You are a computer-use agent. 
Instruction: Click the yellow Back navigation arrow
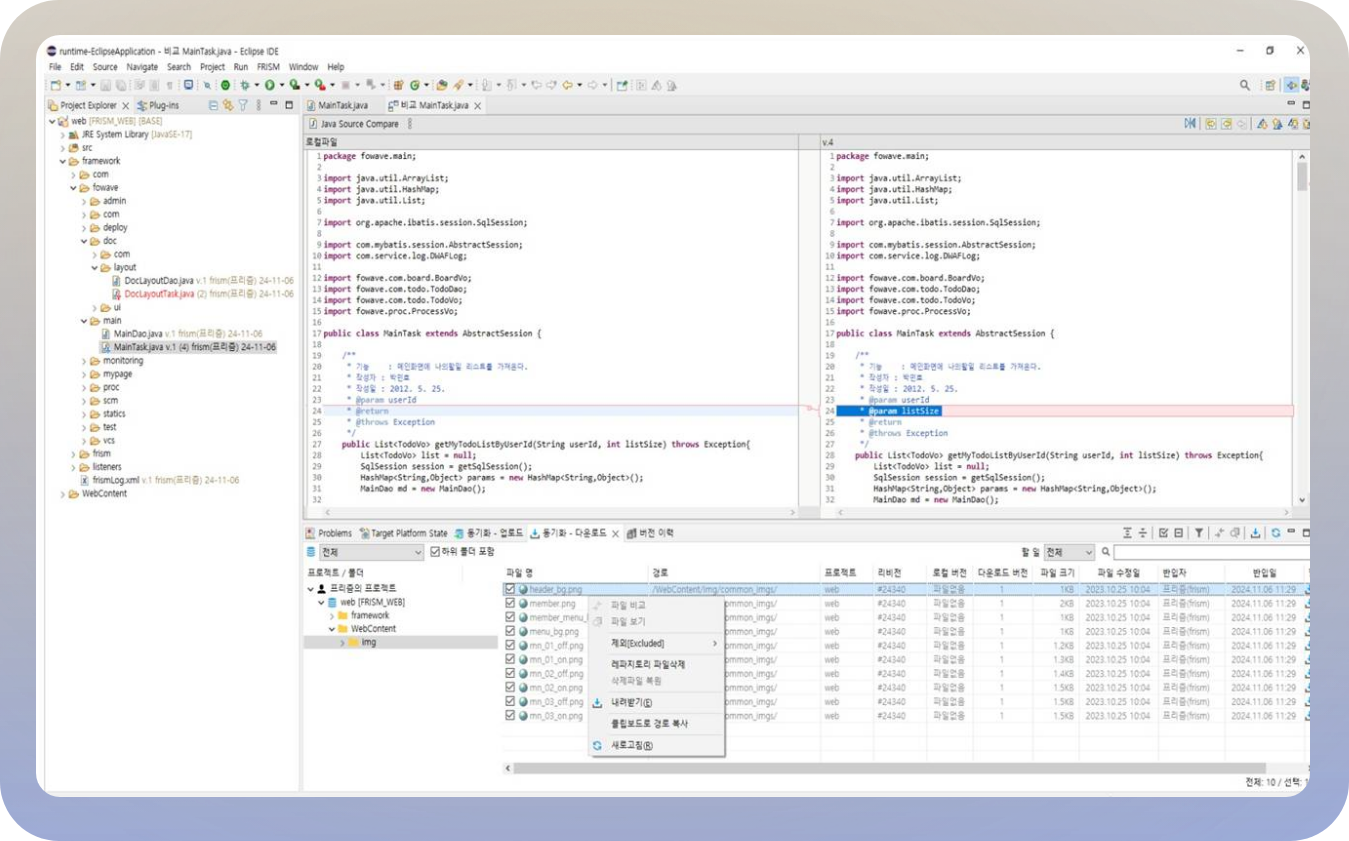pos(567,85)
